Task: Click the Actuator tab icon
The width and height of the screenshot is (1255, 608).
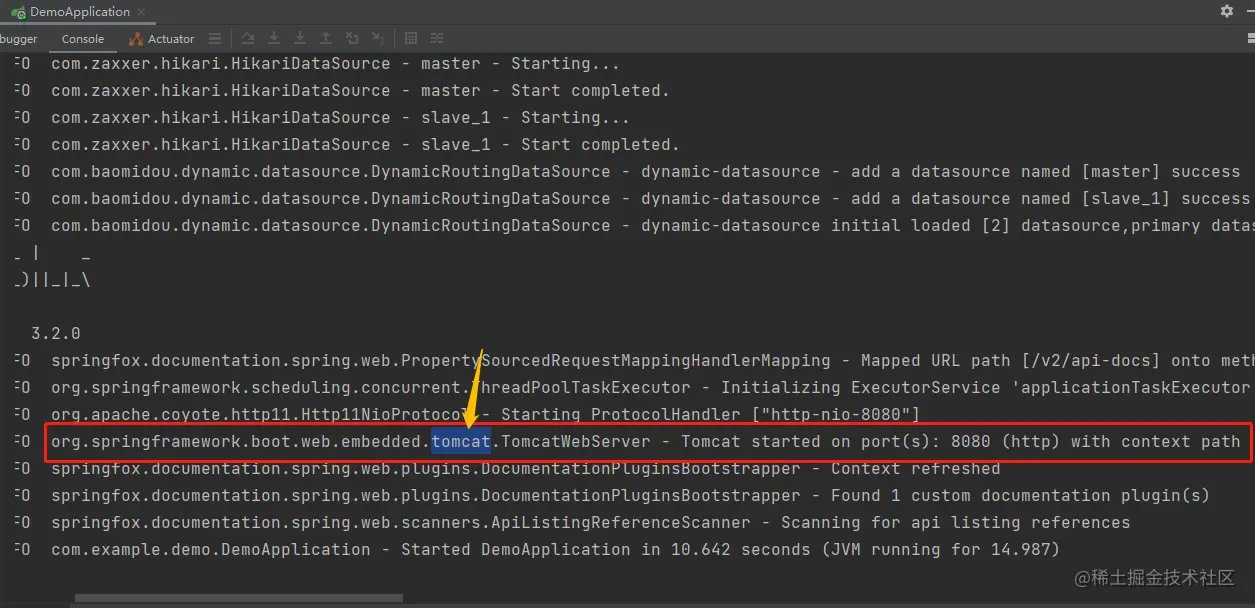Action: pyautogui.click(x=136, y=39)
